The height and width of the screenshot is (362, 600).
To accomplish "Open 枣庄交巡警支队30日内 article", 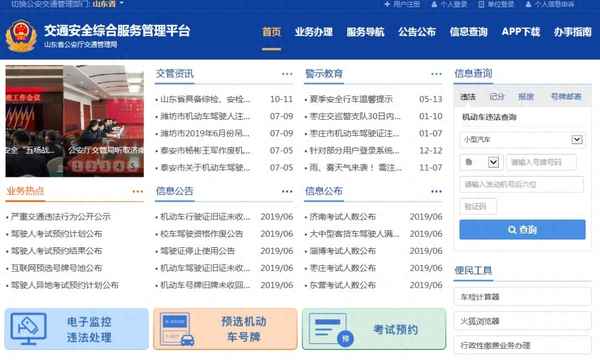I will point(355,116).
